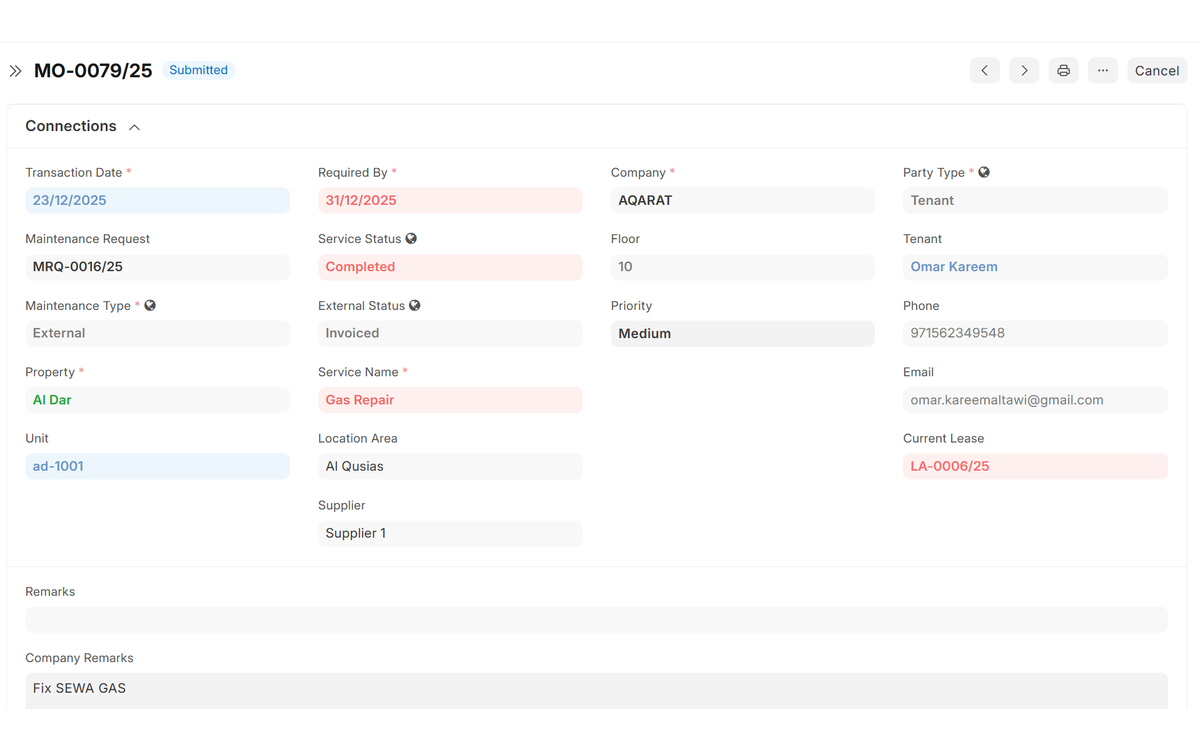
Task: Print the document using printer icon
Action: pos(1063,70)
